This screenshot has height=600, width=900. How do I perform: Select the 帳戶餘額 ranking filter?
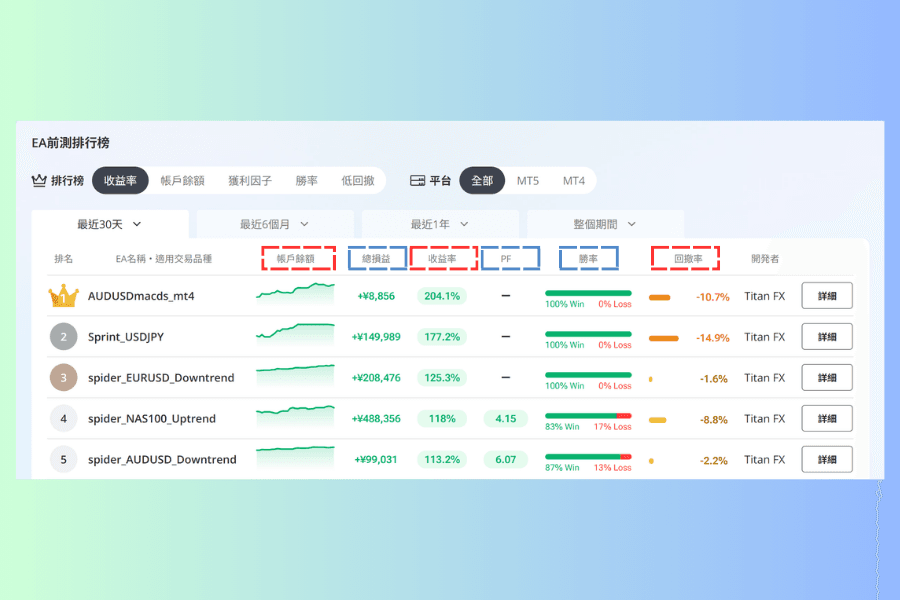[183, 181]
